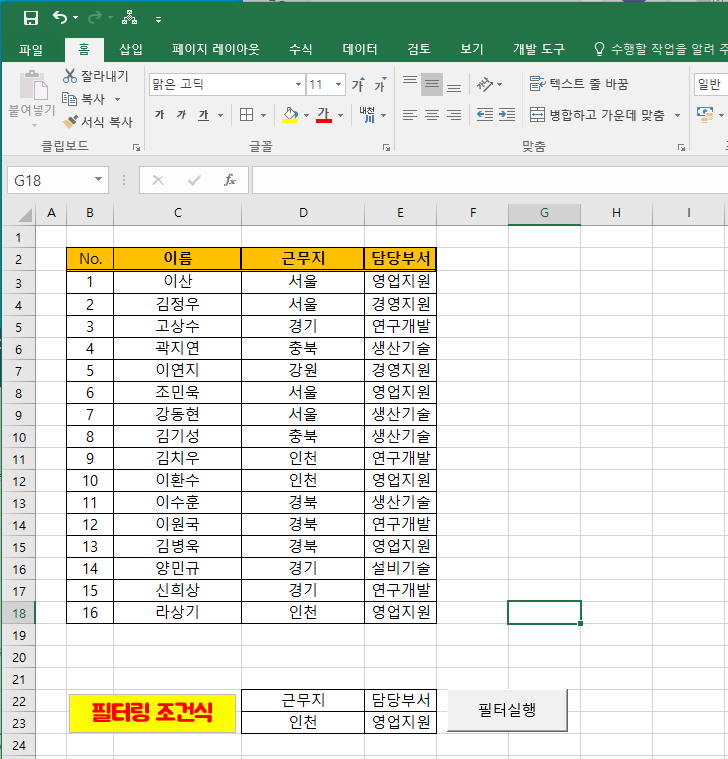Screen dimensions: 728x759
Task: Toggle bold formatting
Action: tap(160, 115)
